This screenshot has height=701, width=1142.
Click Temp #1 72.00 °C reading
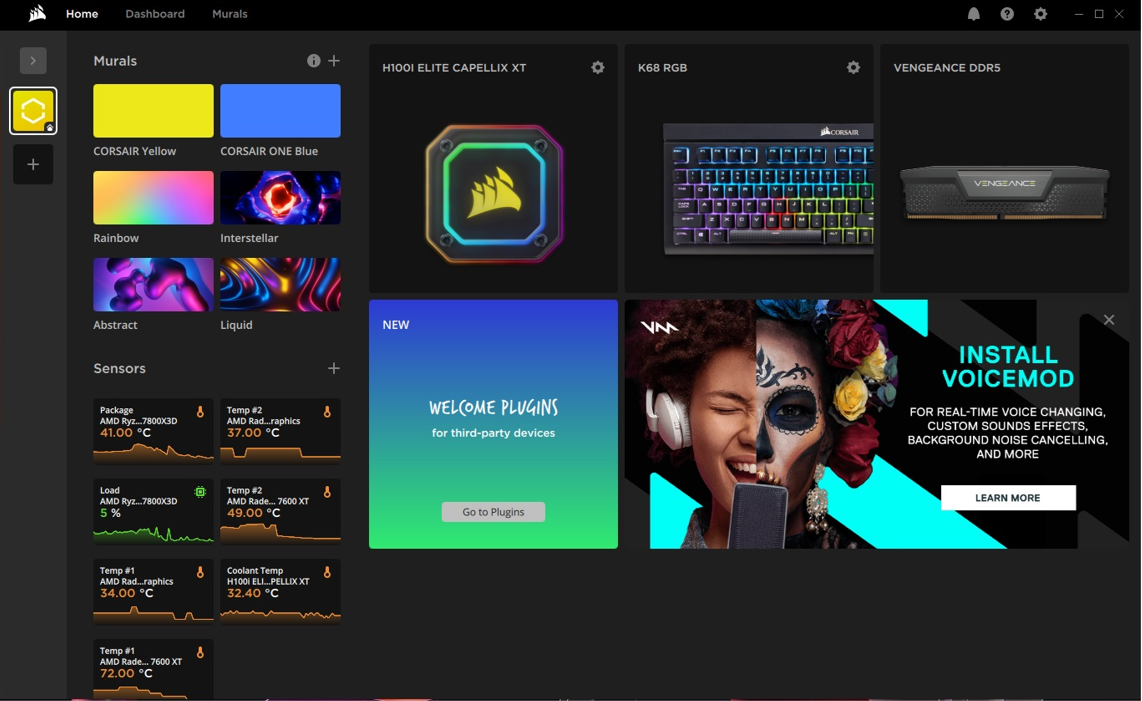[x=126, y=673]
